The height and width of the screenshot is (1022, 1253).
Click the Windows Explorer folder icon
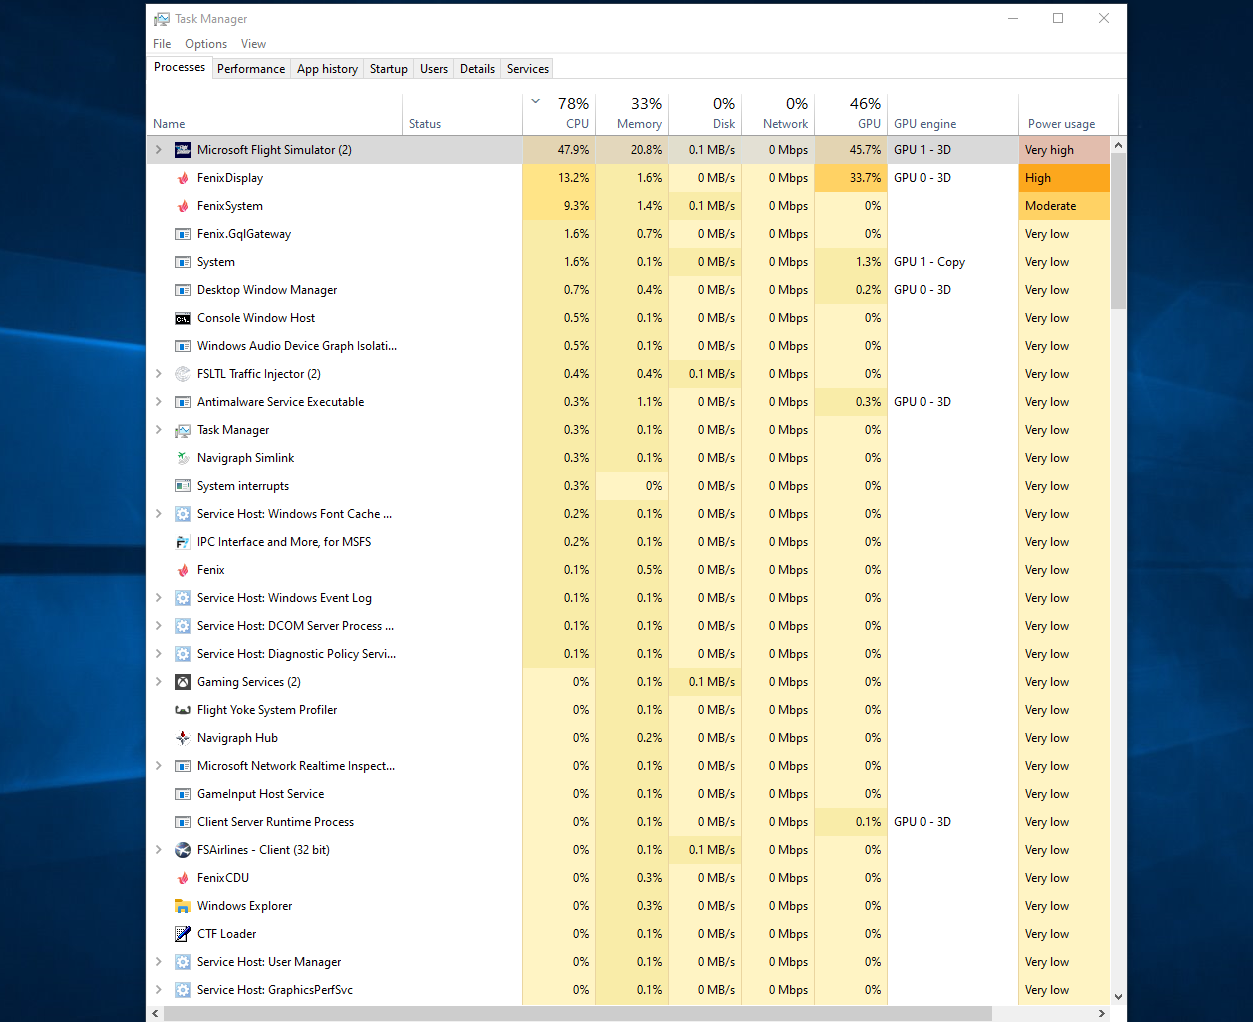[183, 906]
